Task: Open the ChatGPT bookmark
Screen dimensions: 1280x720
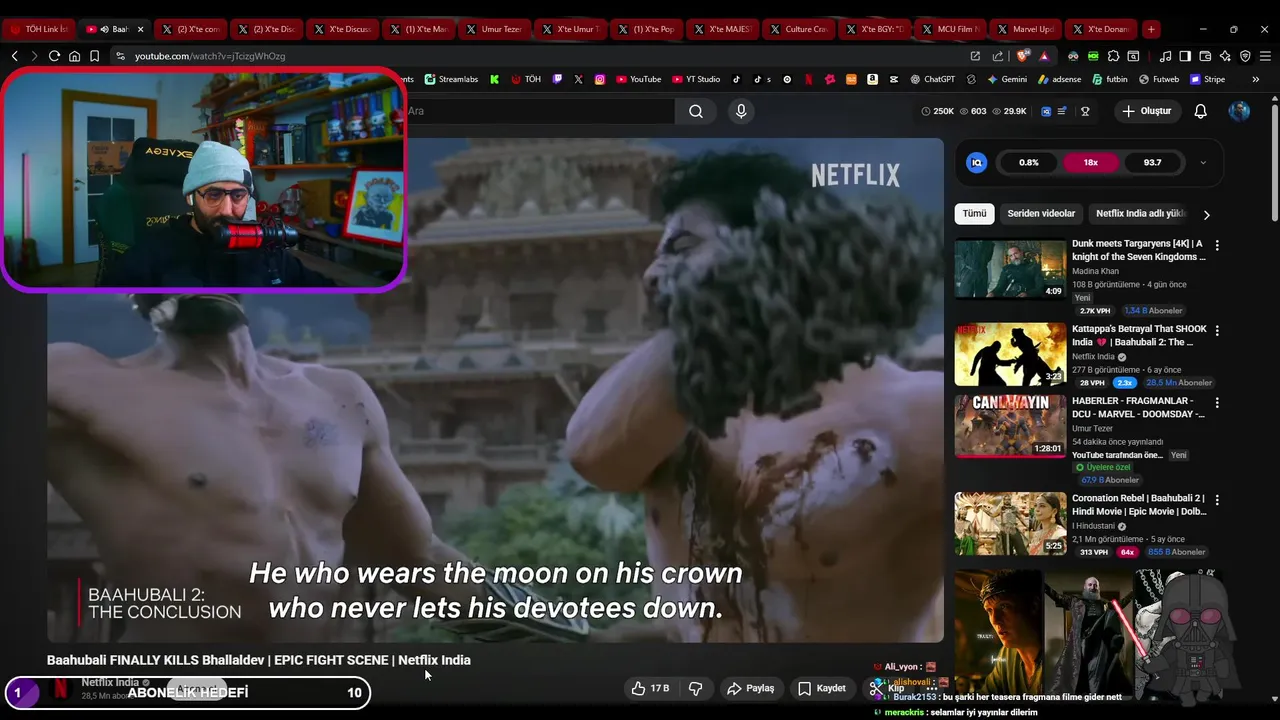Action: coord(933,79)
